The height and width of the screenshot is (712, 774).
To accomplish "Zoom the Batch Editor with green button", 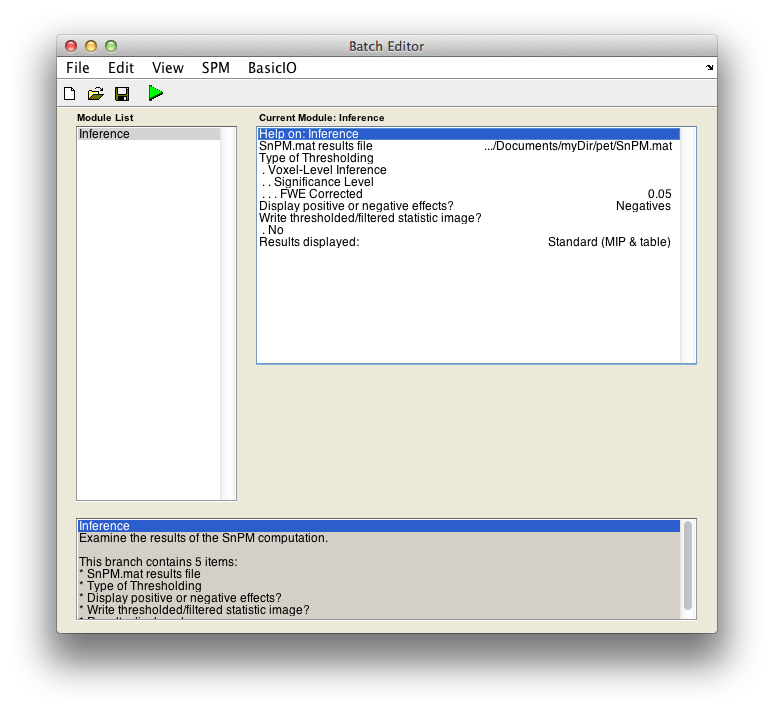I will point(111,46).
